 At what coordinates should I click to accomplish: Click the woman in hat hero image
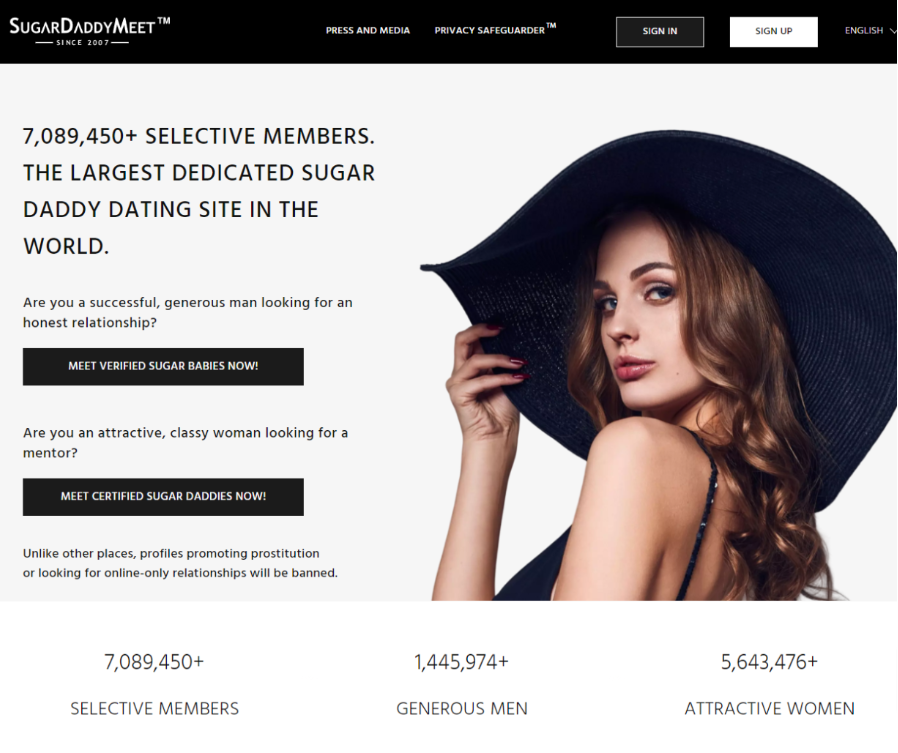[x=659, y=366]
